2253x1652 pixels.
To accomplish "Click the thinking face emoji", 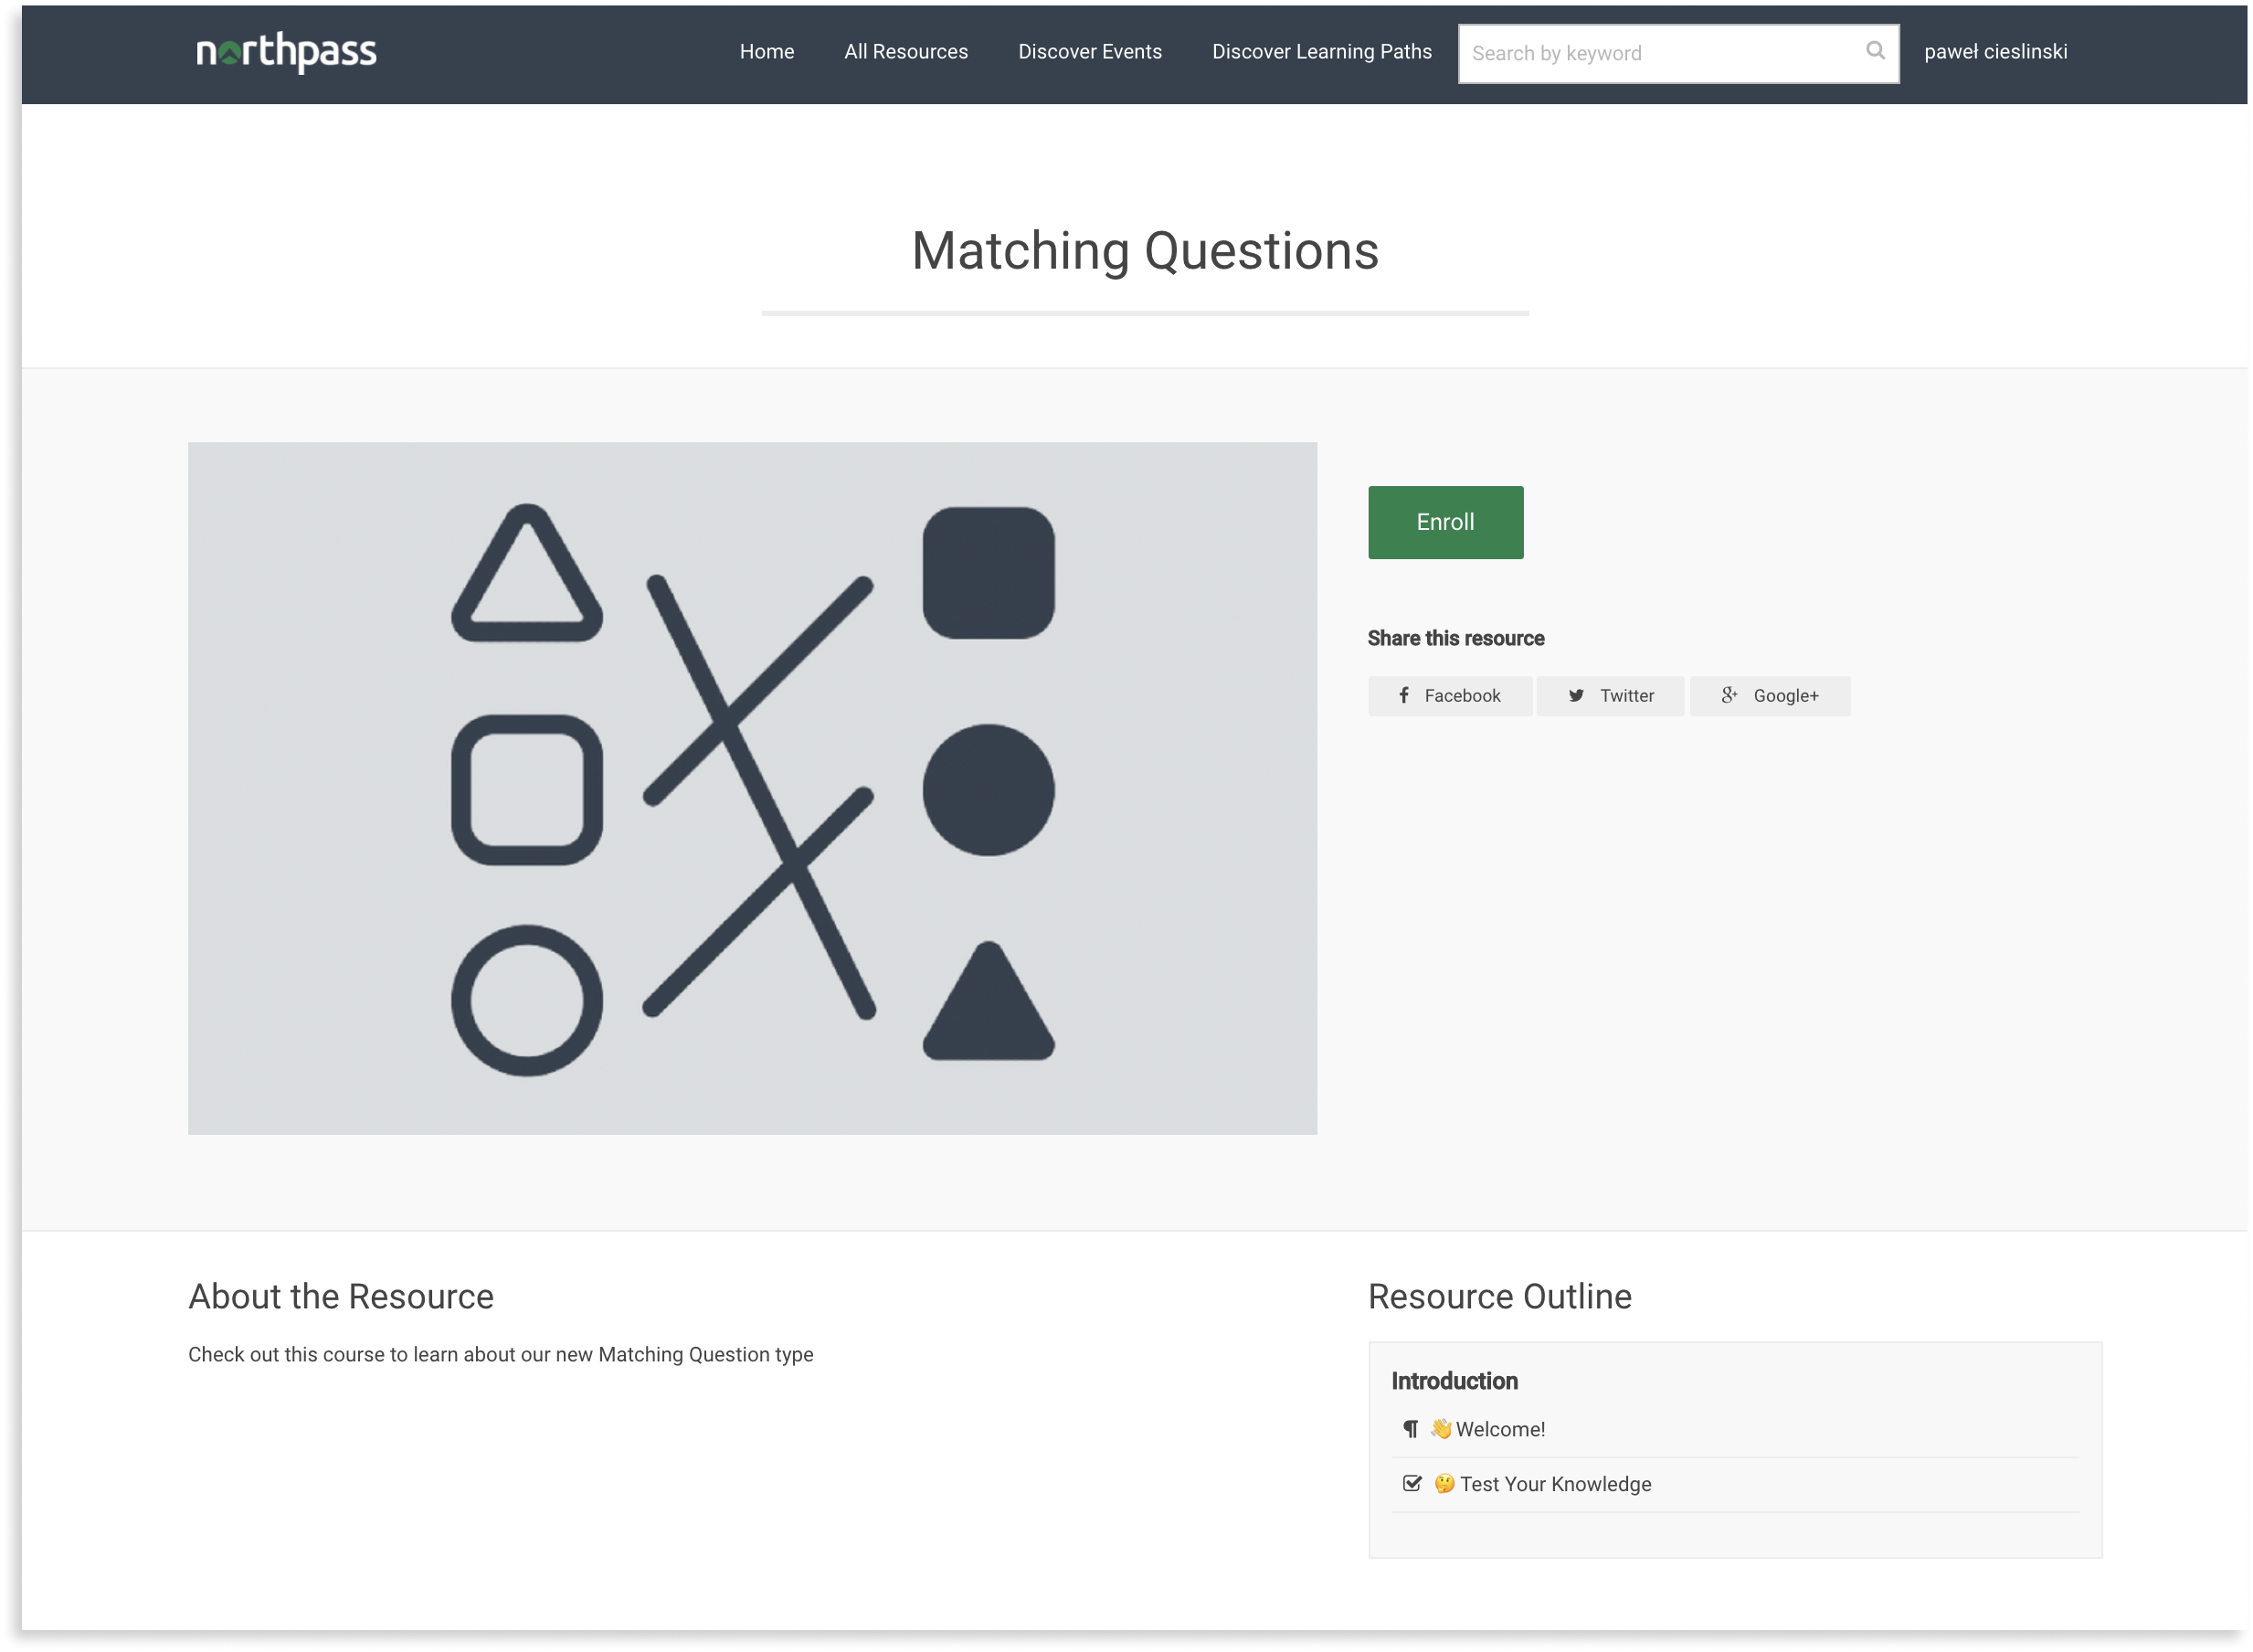I will click(x=1444, y=1484).
